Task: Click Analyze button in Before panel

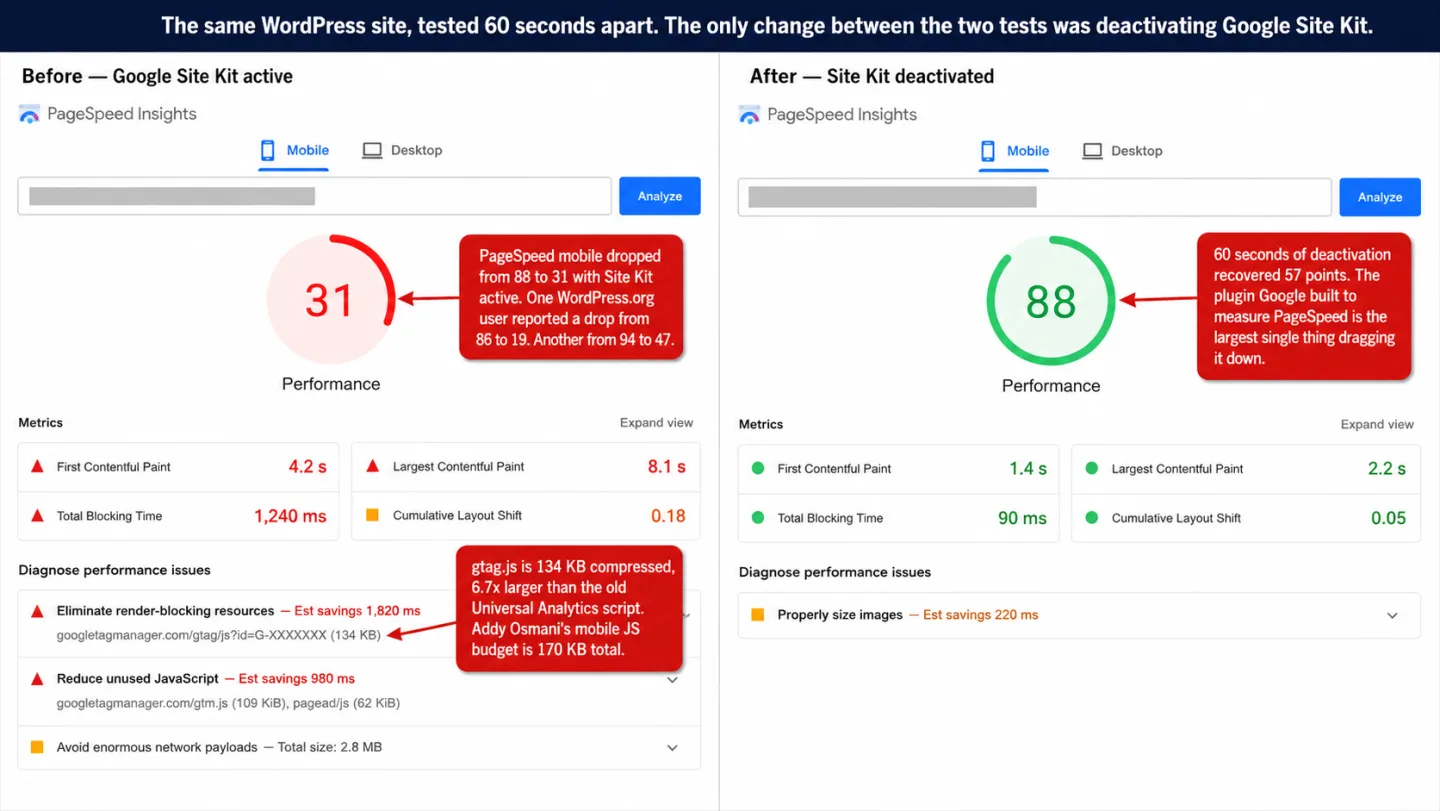Action: pyautogui.click(x=660, y=196)
